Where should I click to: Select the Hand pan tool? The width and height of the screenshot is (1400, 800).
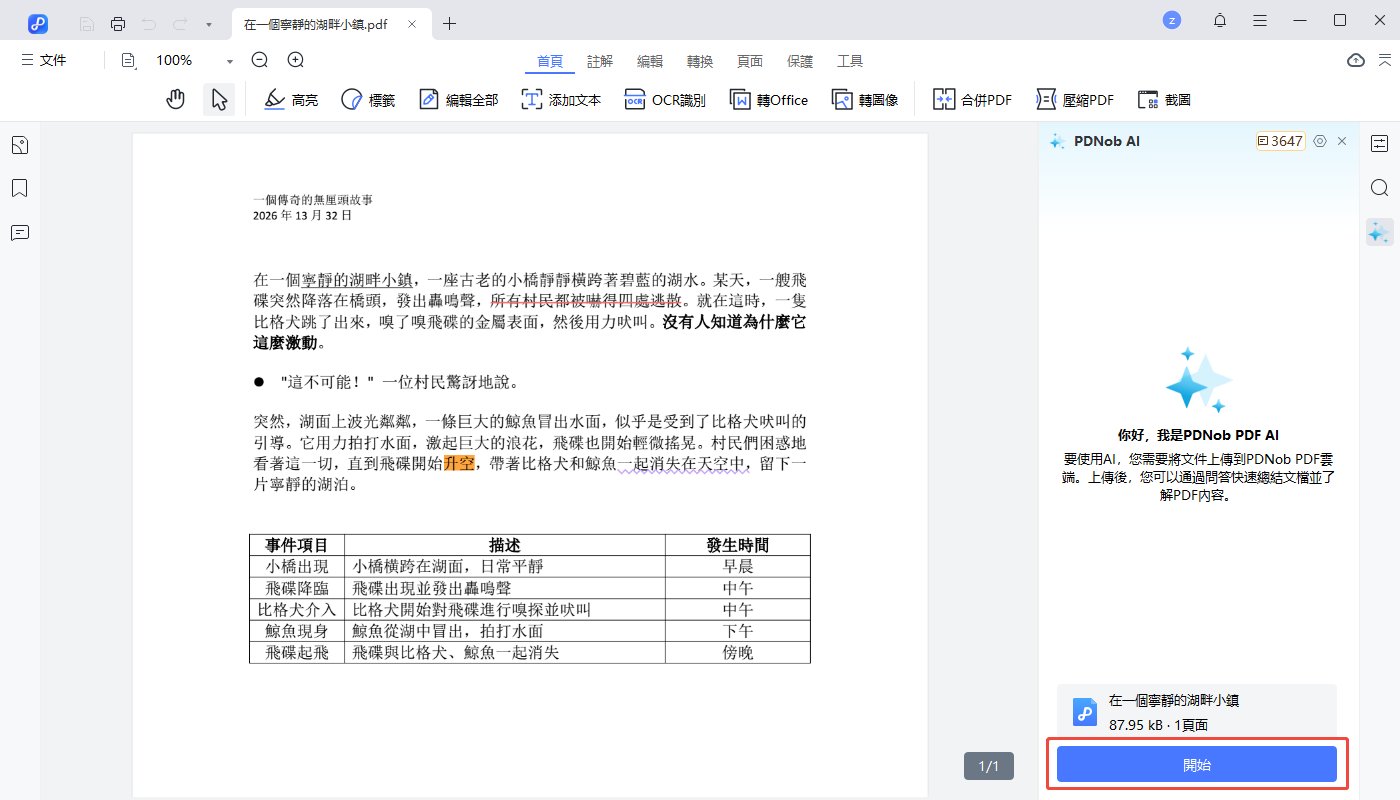[x=176, y=99]
